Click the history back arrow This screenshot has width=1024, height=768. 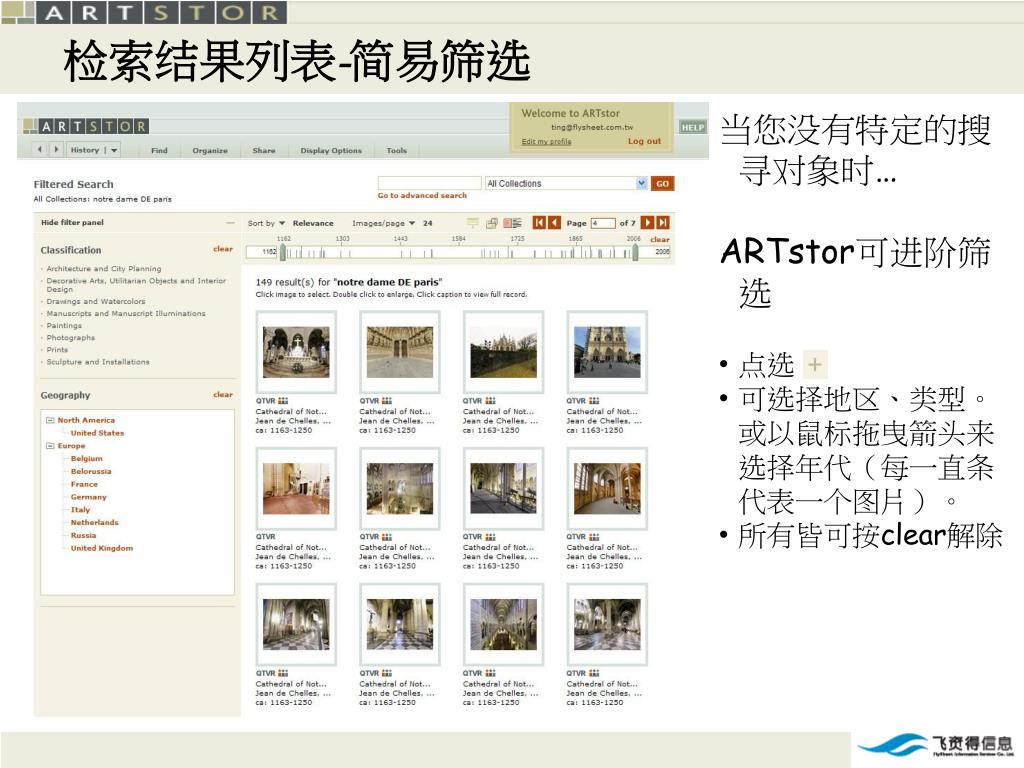click(40, 150)
